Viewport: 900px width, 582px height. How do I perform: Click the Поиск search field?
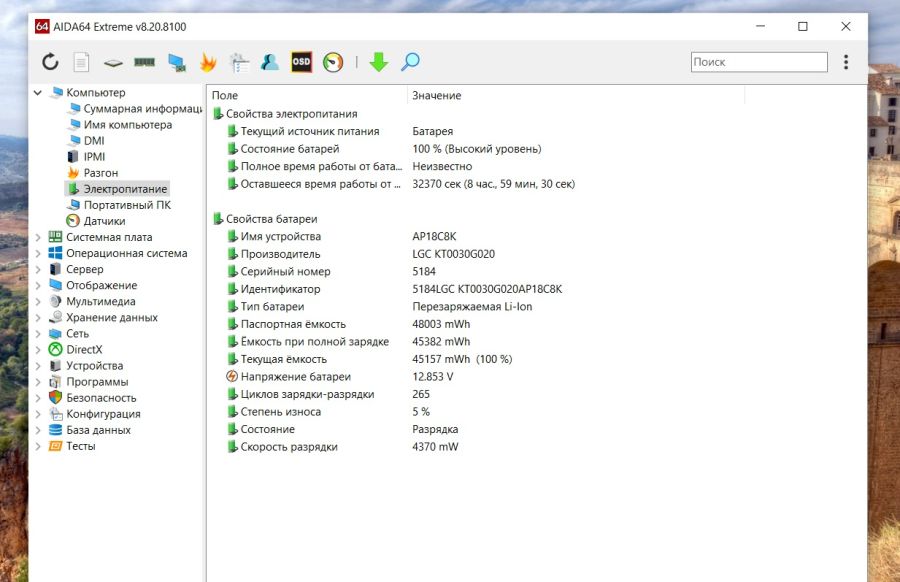759,62
